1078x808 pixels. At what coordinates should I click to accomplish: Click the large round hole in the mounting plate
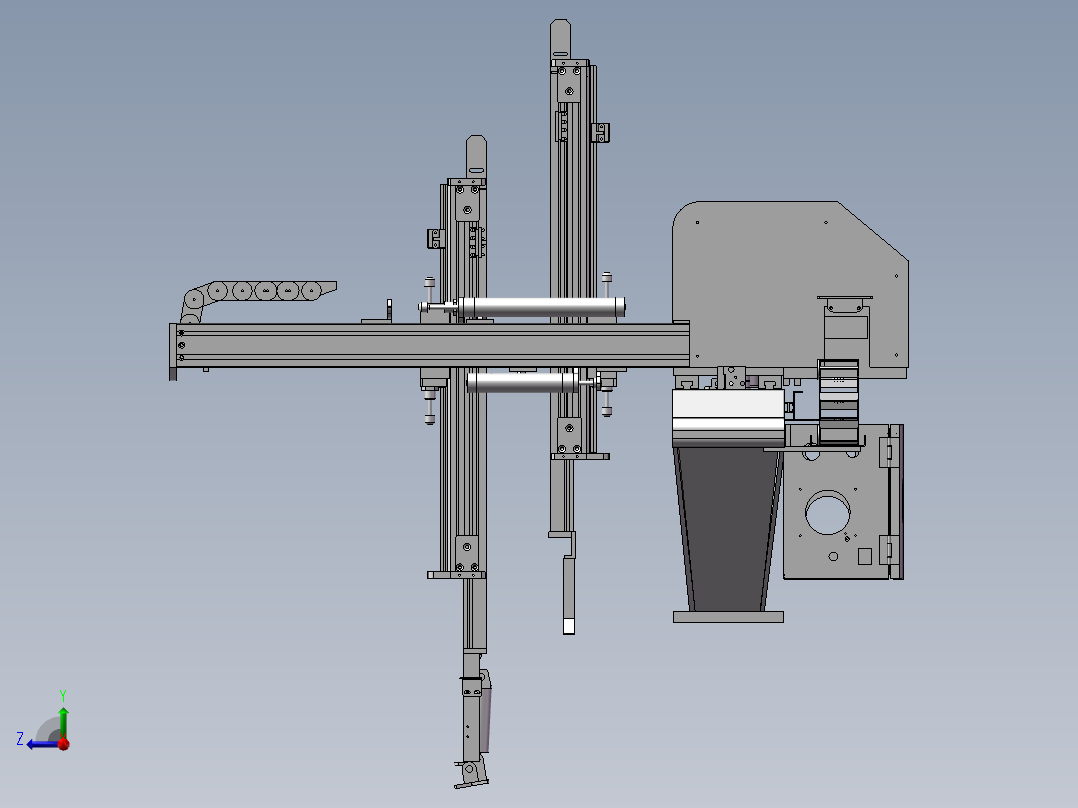pyautogui.click(x=828, y=512)
